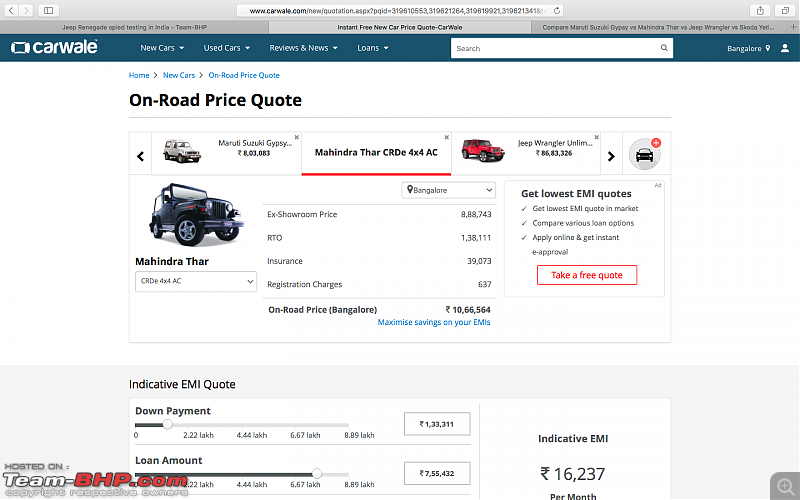Click the search magnifier icon

(x=664, y=48)
